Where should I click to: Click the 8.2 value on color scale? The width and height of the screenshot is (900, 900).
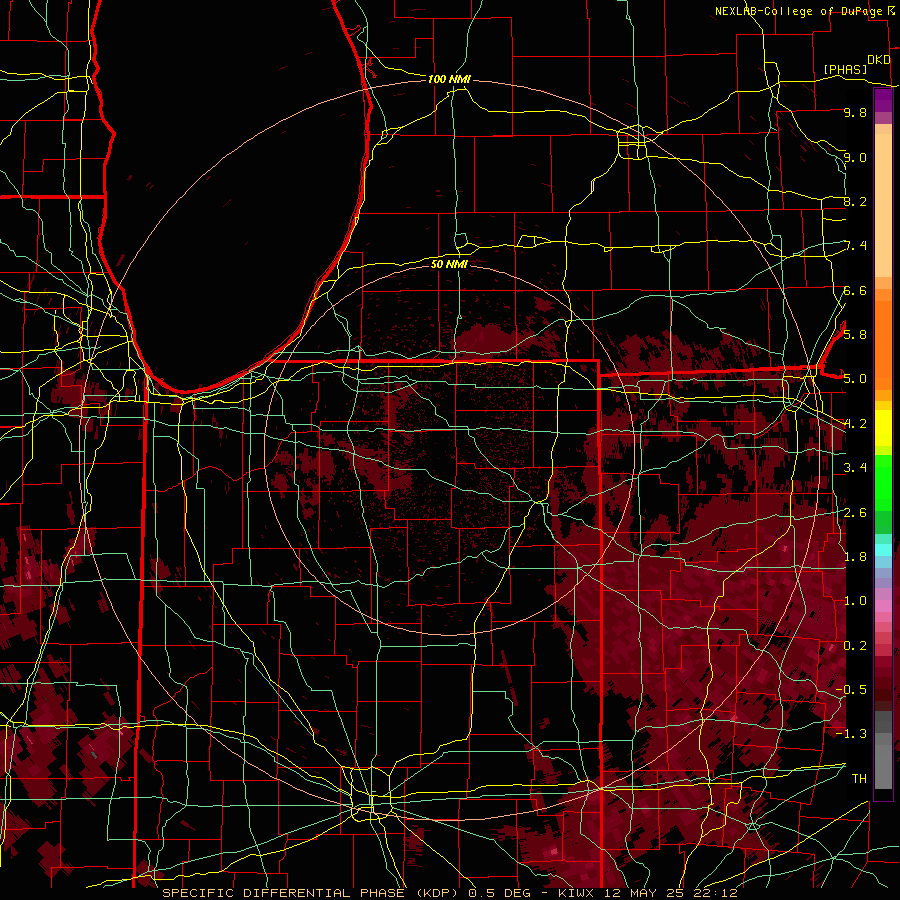pyautogui.click(x=855, y=201)
